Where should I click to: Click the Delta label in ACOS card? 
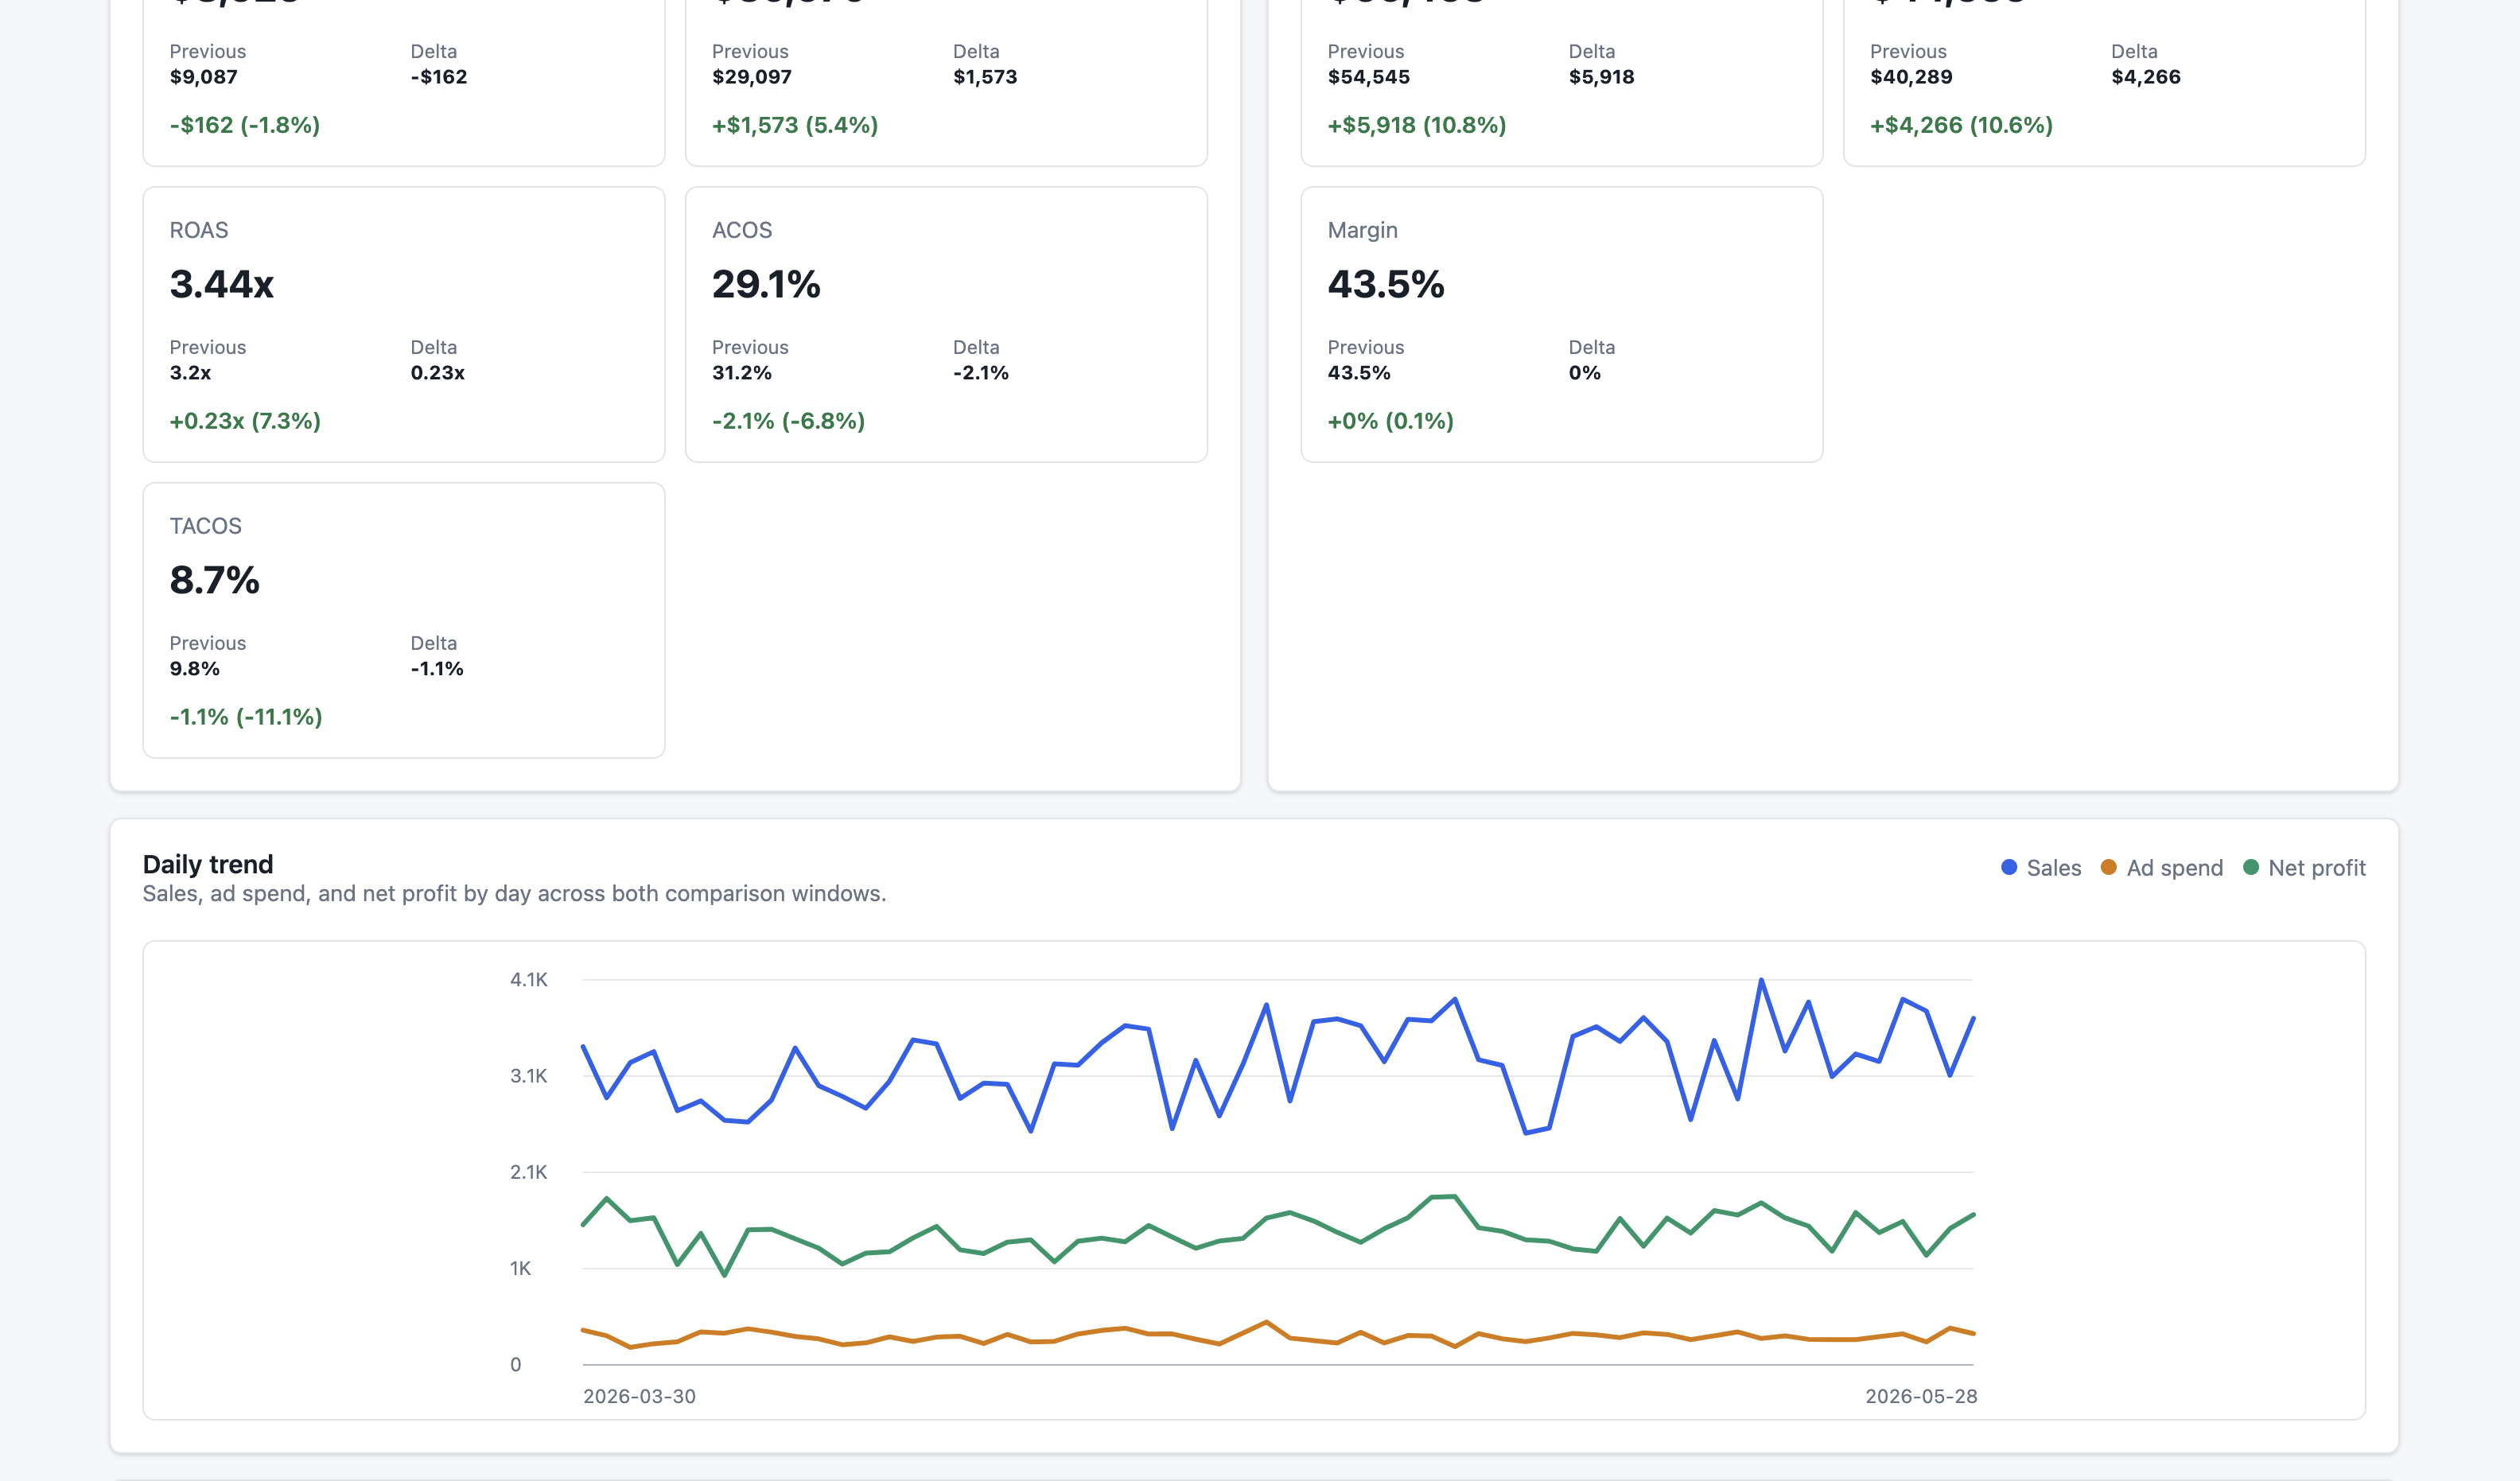(976, 347)
